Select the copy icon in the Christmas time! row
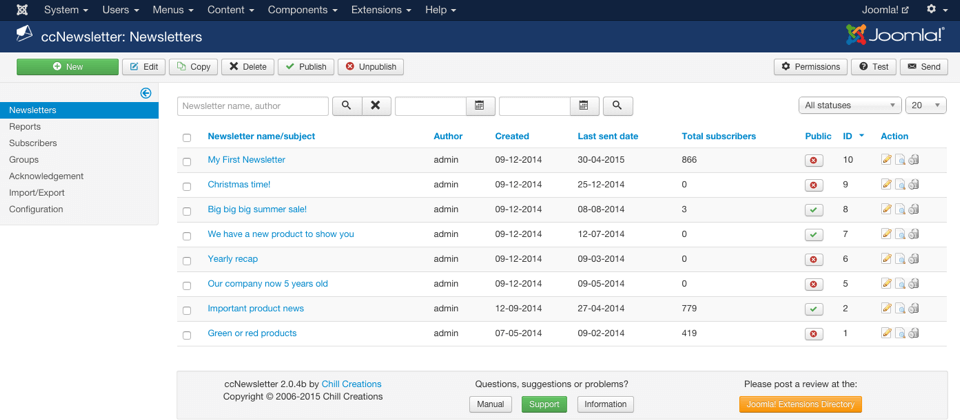Screen dimensions: 960x420 (x=913, y=184)
